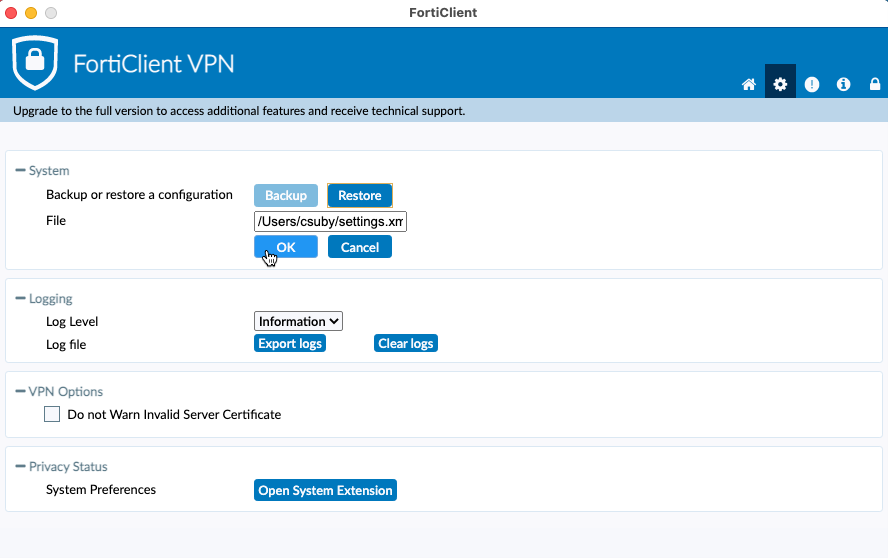Confirm restore with the OK button
Screen dimensions: 888x558
(x=286, y=247)
